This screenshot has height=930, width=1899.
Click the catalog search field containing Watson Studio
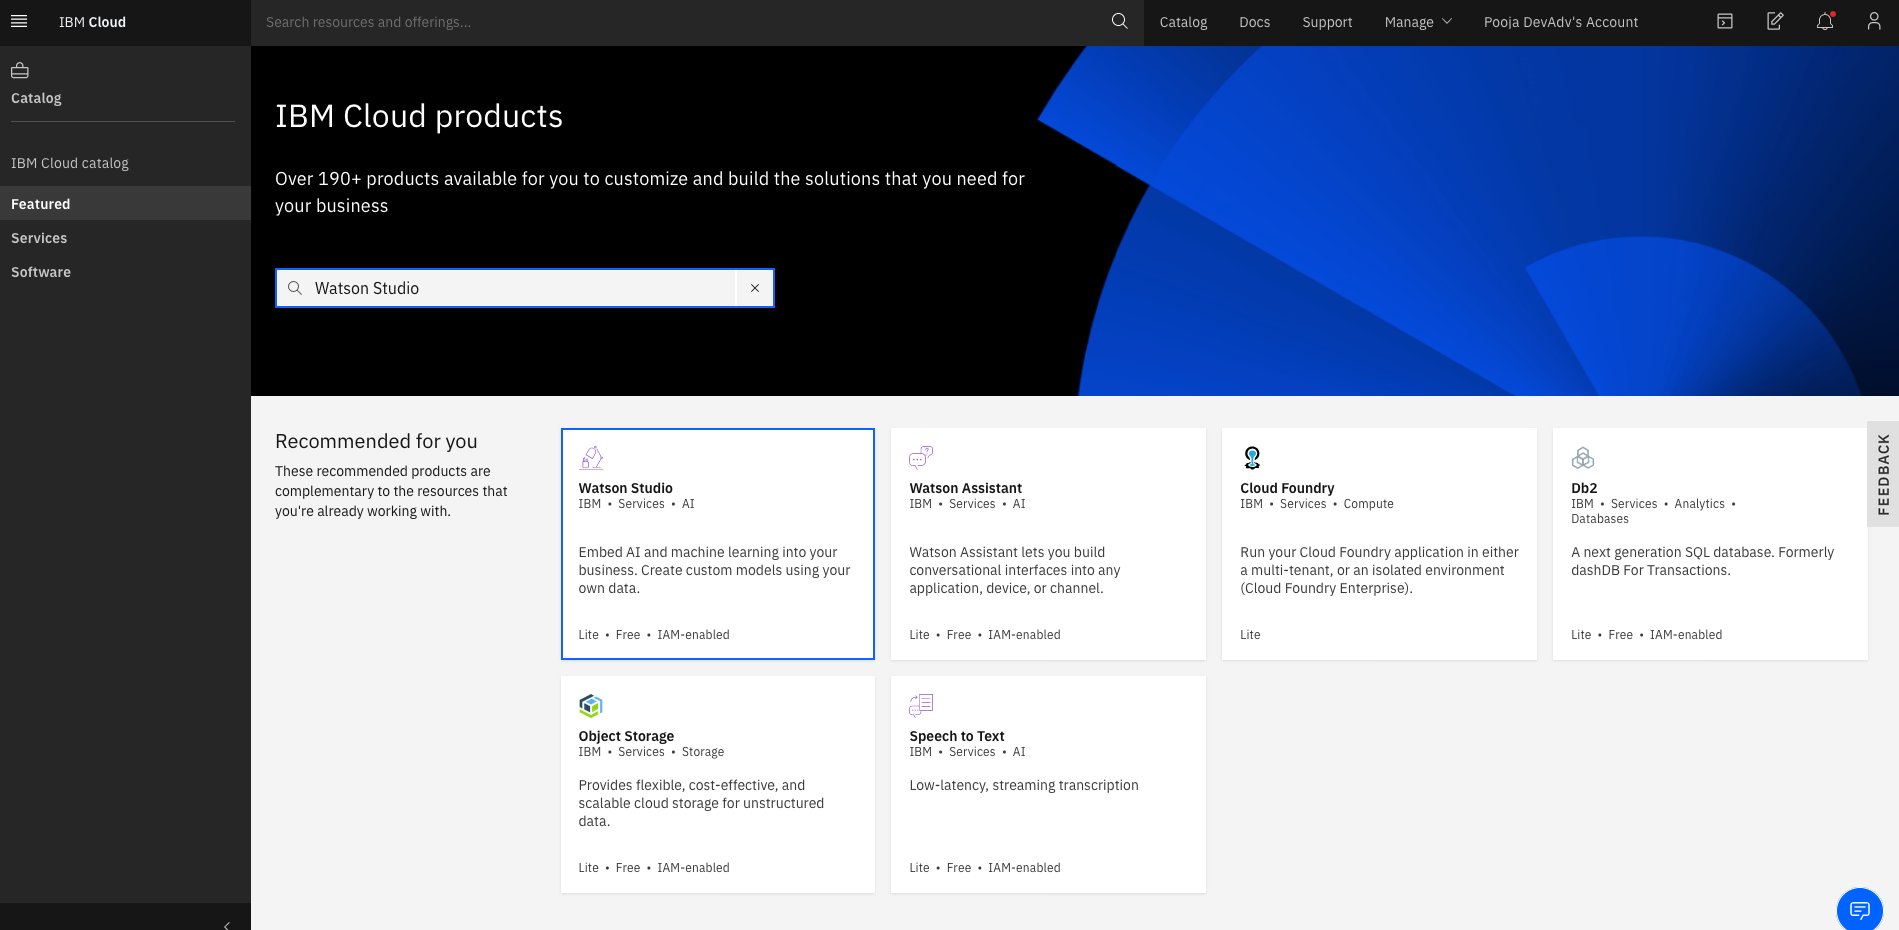(524, 288)
